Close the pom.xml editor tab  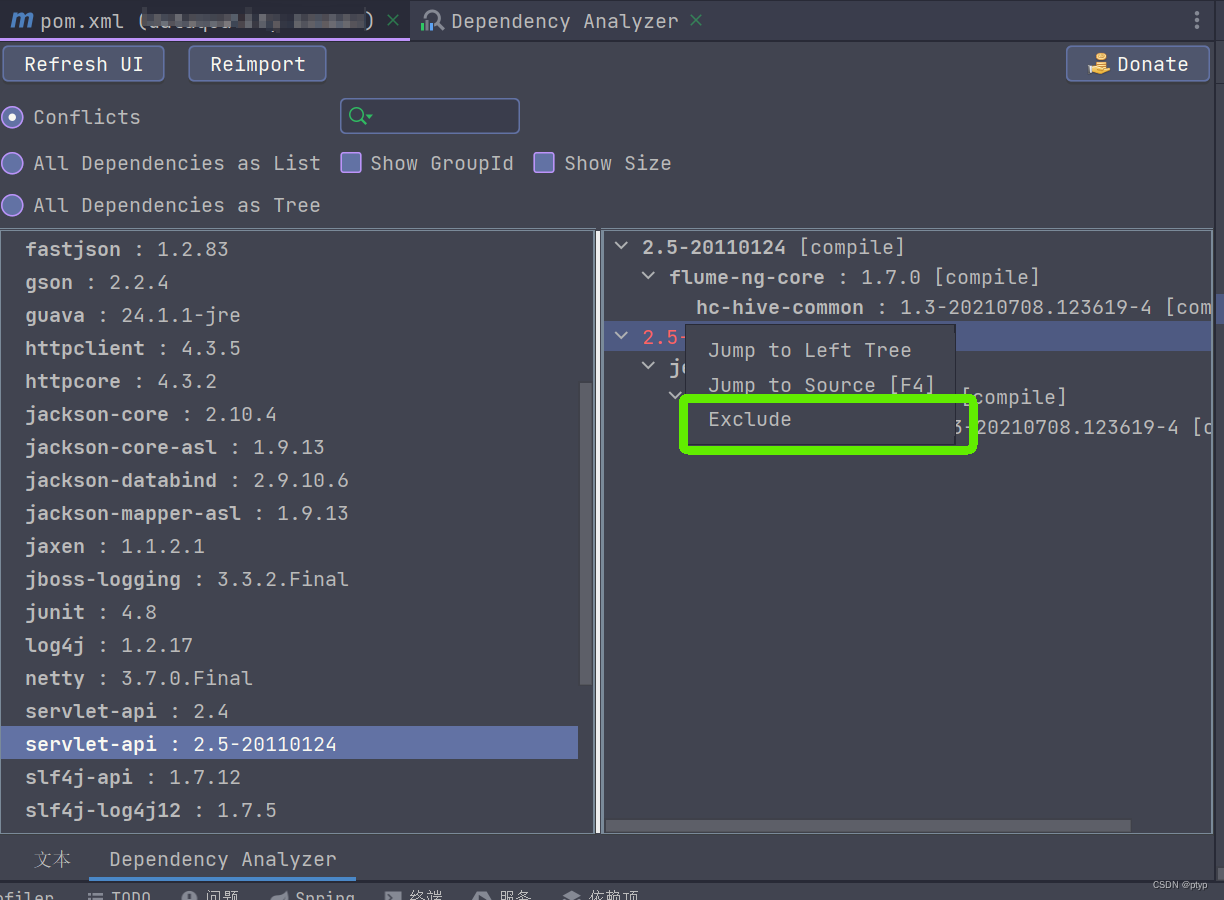click(x=393, y=21)
